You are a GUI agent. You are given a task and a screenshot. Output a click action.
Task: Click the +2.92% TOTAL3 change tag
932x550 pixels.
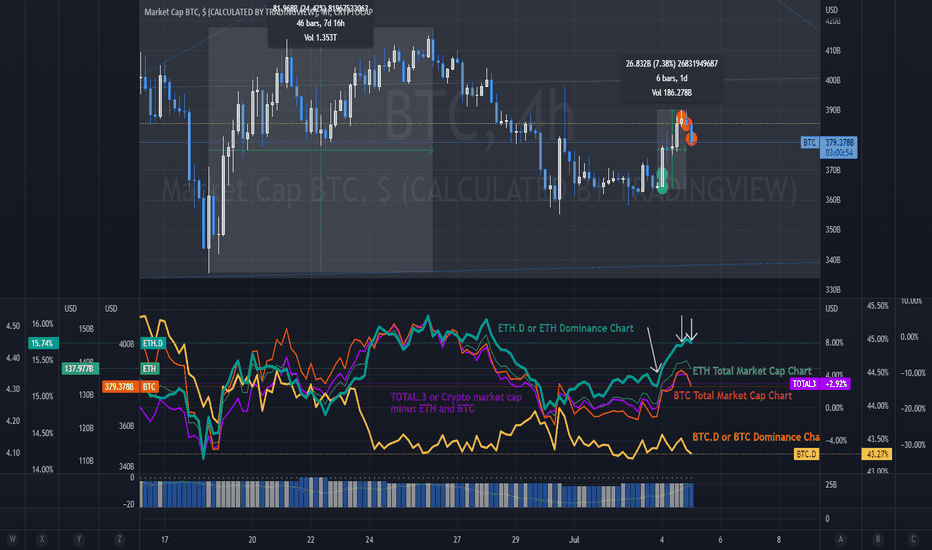[836, 384]
